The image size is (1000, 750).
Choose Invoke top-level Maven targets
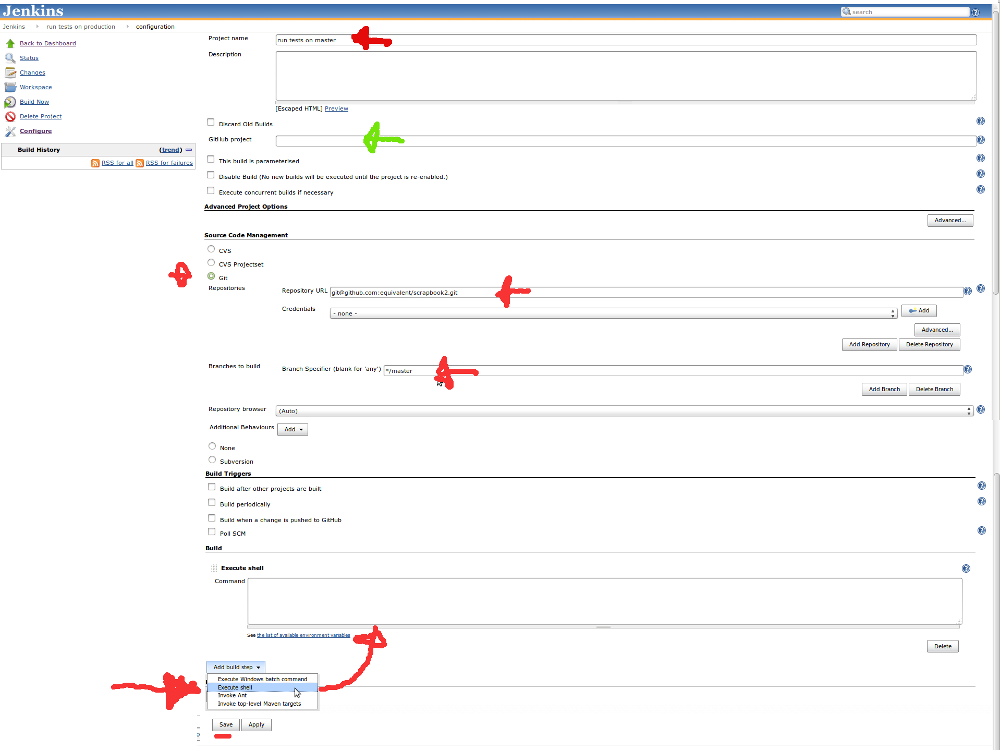[x=262, y=704]
